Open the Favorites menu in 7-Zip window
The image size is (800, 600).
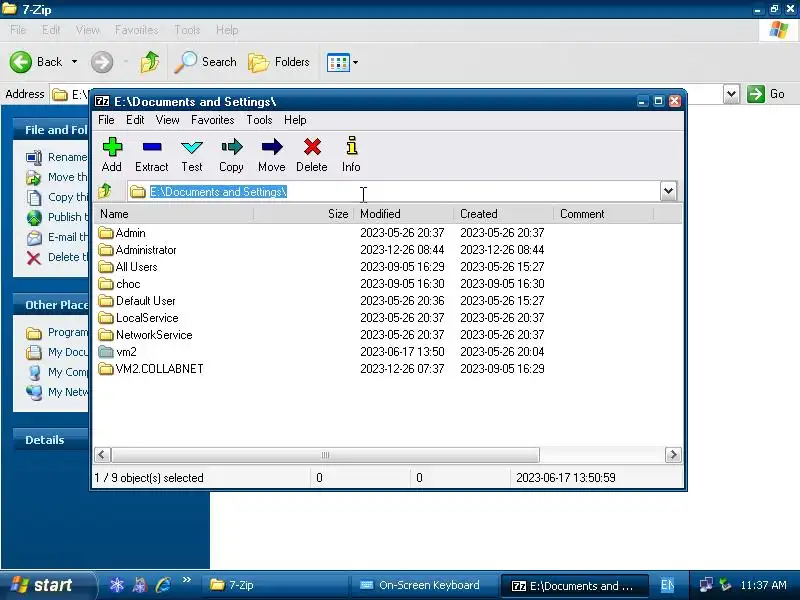tap(213, 120)
